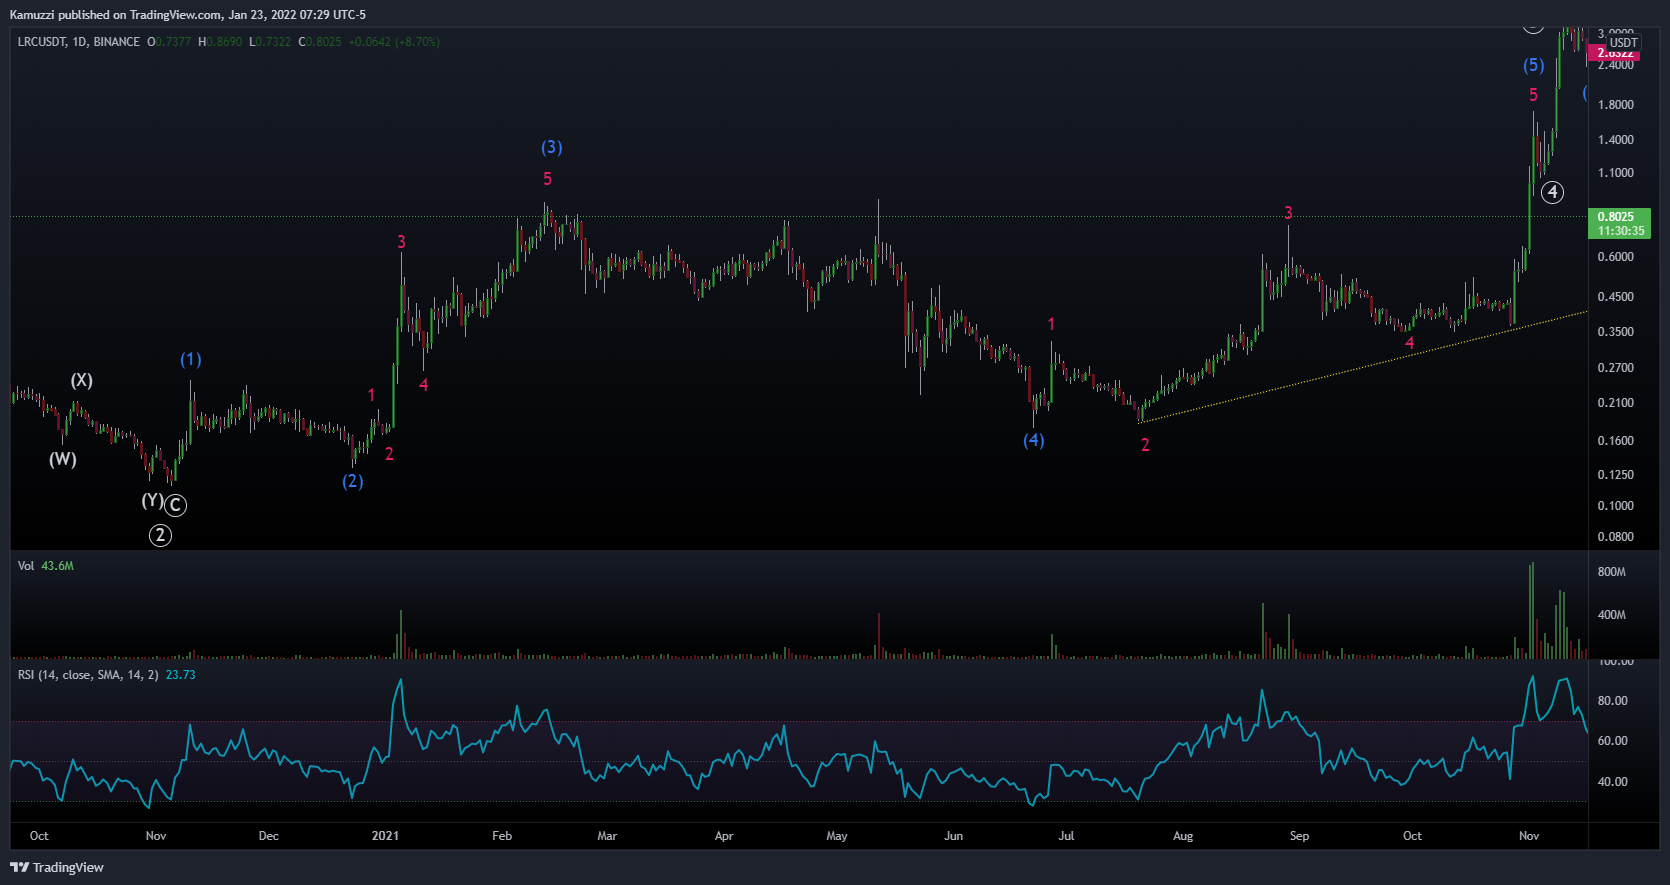The width and height of the screenshot is (1670, 885).
Task: Click the Vol 43.6M indicator label
Action: (x=46, y=566)
